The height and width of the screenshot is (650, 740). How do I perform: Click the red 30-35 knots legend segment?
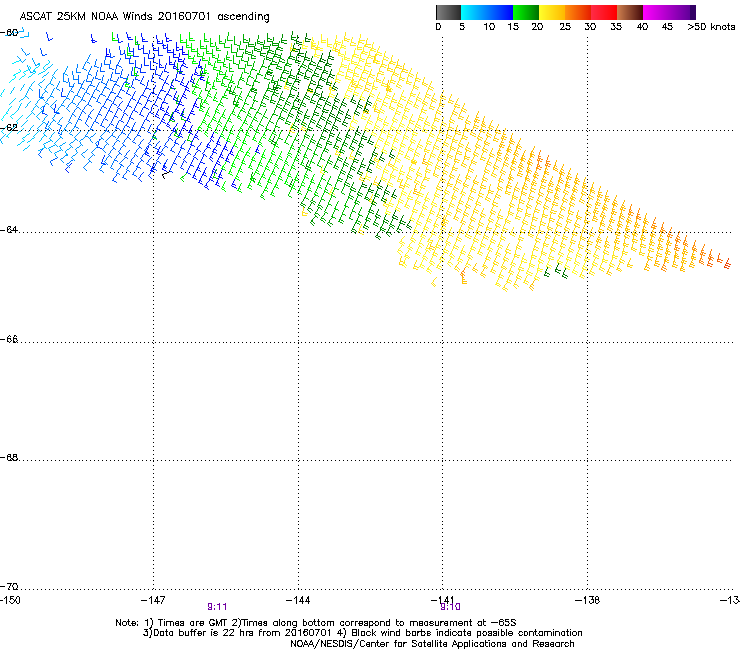[x=604, y=12]
